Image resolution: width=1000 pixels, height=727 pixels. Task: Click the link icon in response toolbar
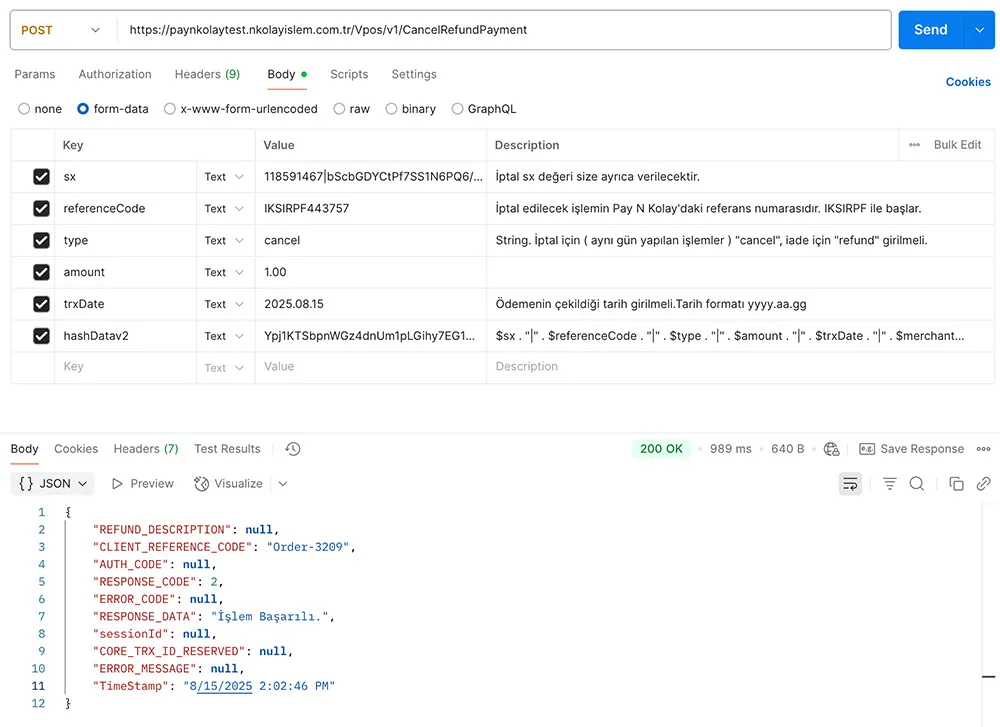click(983, 484)
